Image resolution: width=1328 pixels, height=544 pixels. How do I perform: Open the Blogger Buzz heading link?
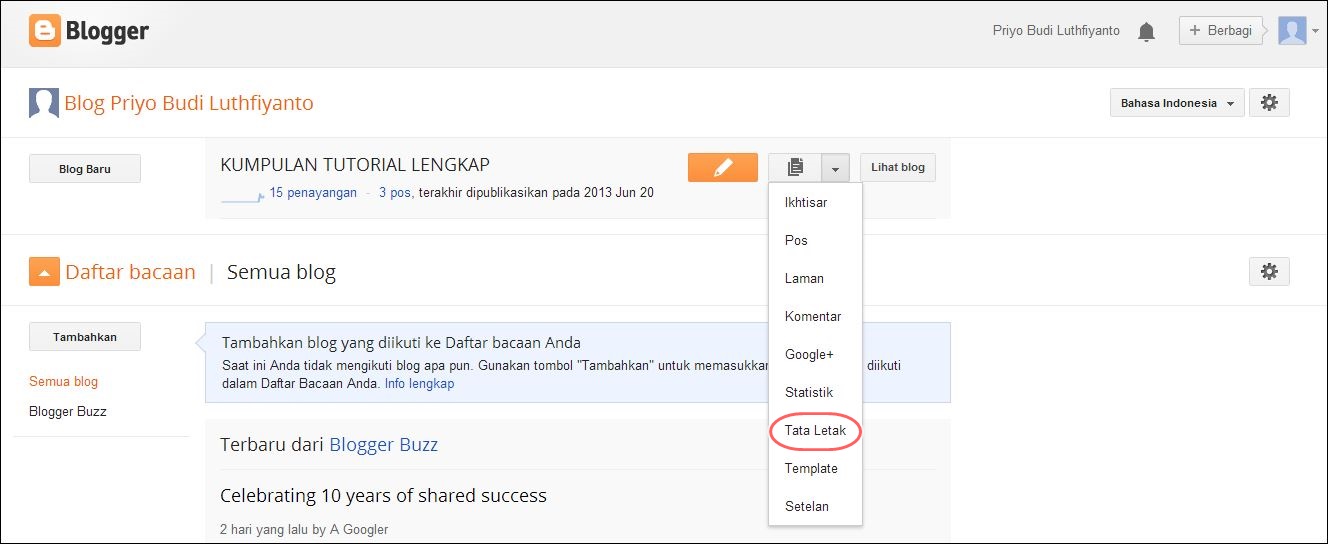pos(383,445)
